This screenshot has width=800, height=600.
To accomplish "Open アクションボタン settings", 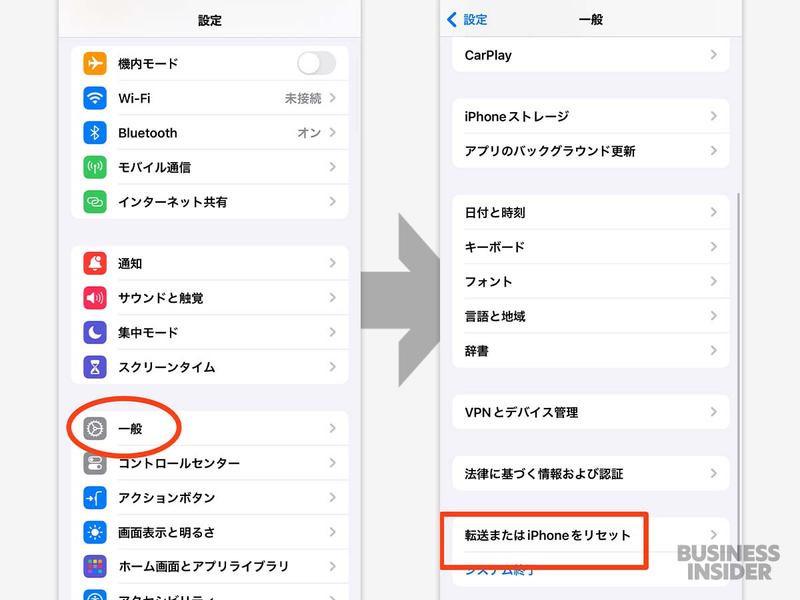I will coord(210,498).
